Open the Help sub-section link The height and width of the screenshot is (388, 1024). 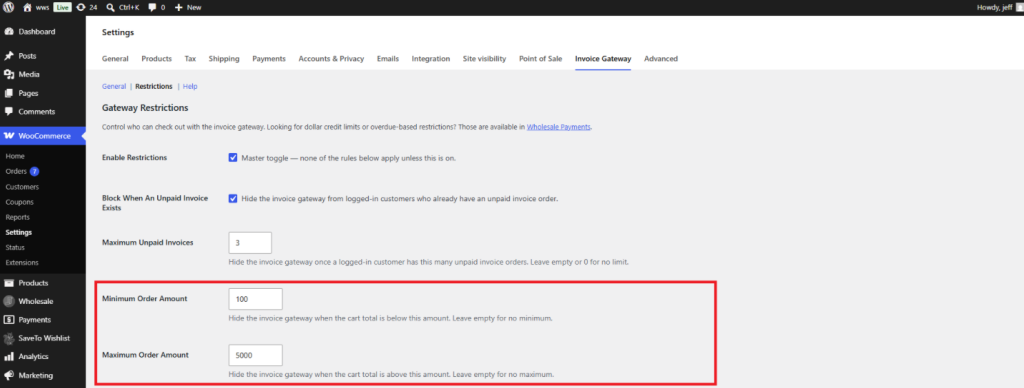click(x=190, y=86)
